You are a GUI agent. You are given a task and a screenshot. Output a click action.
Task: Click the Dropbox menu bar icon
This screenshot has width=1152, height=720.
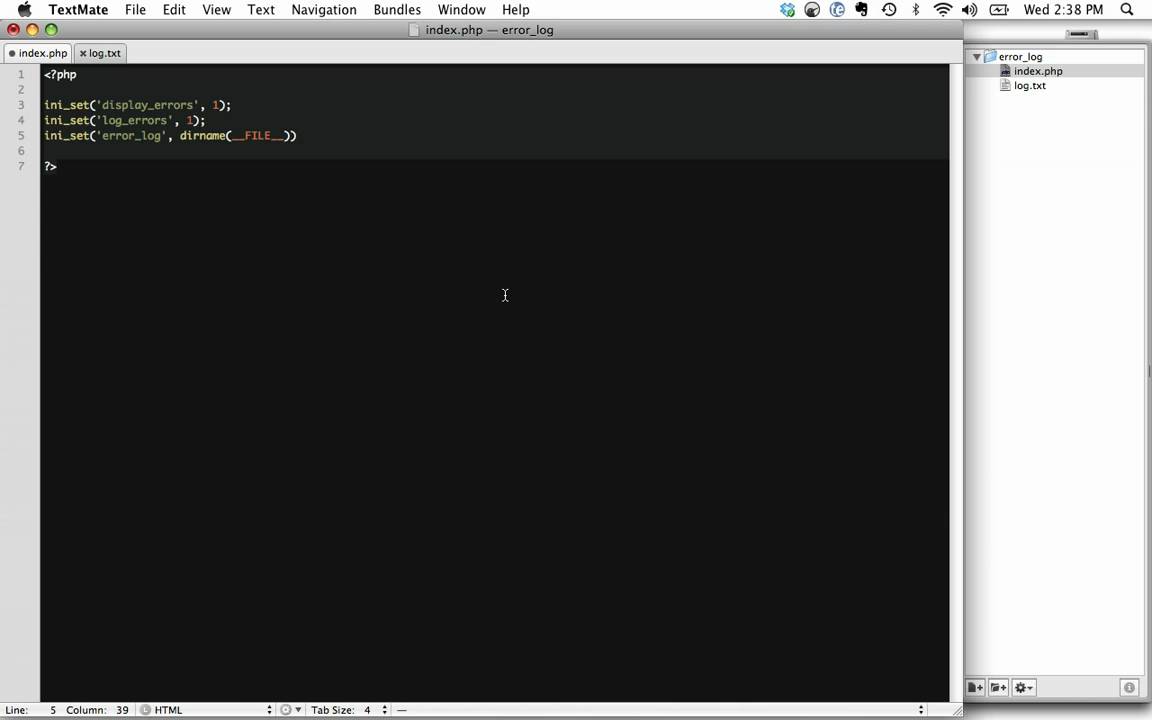point(788,10)
